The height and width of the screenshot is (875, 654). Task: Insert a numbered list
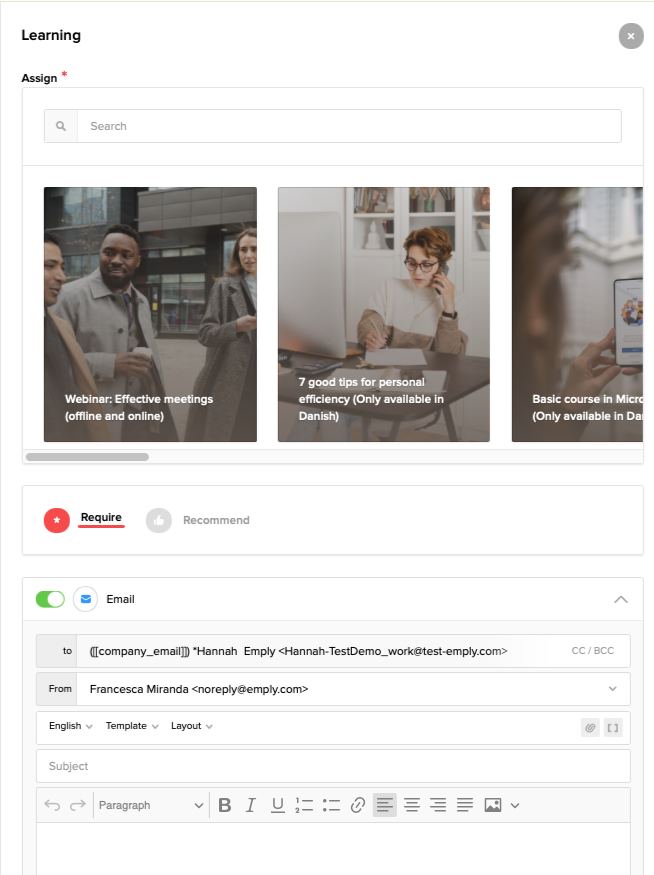(305, 805)
